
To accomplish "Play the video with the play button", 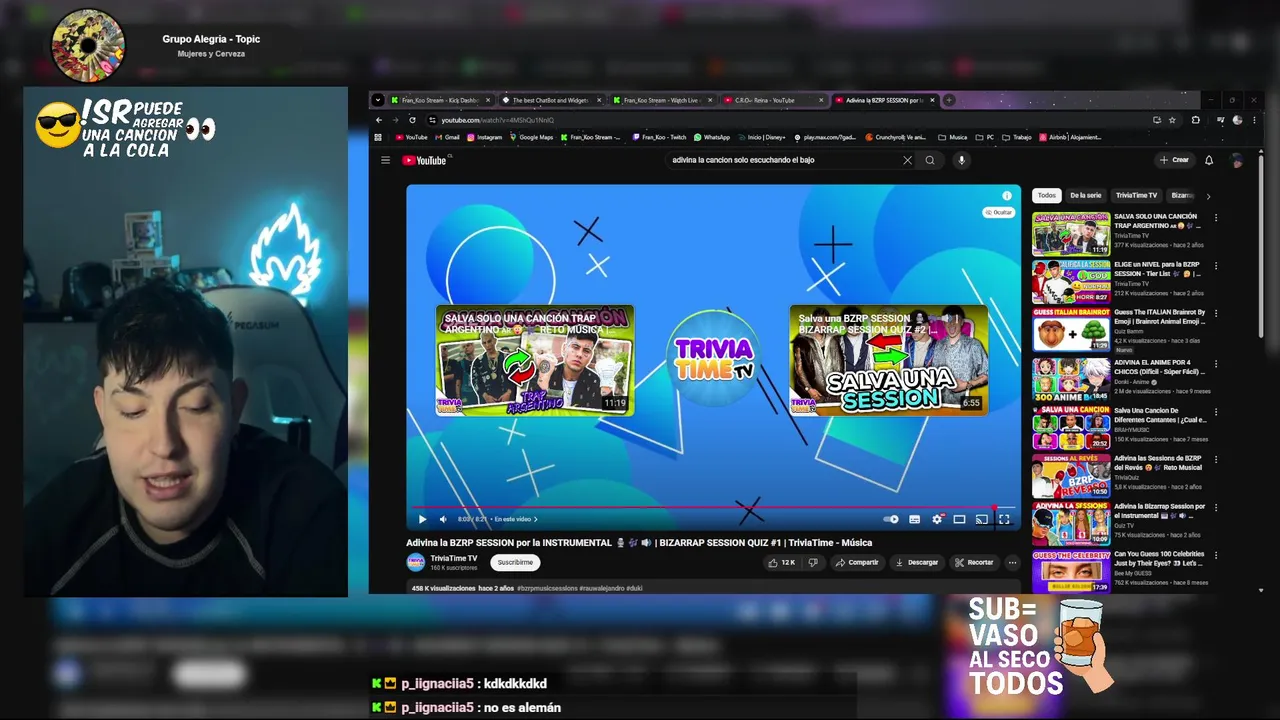I will 422,519.
